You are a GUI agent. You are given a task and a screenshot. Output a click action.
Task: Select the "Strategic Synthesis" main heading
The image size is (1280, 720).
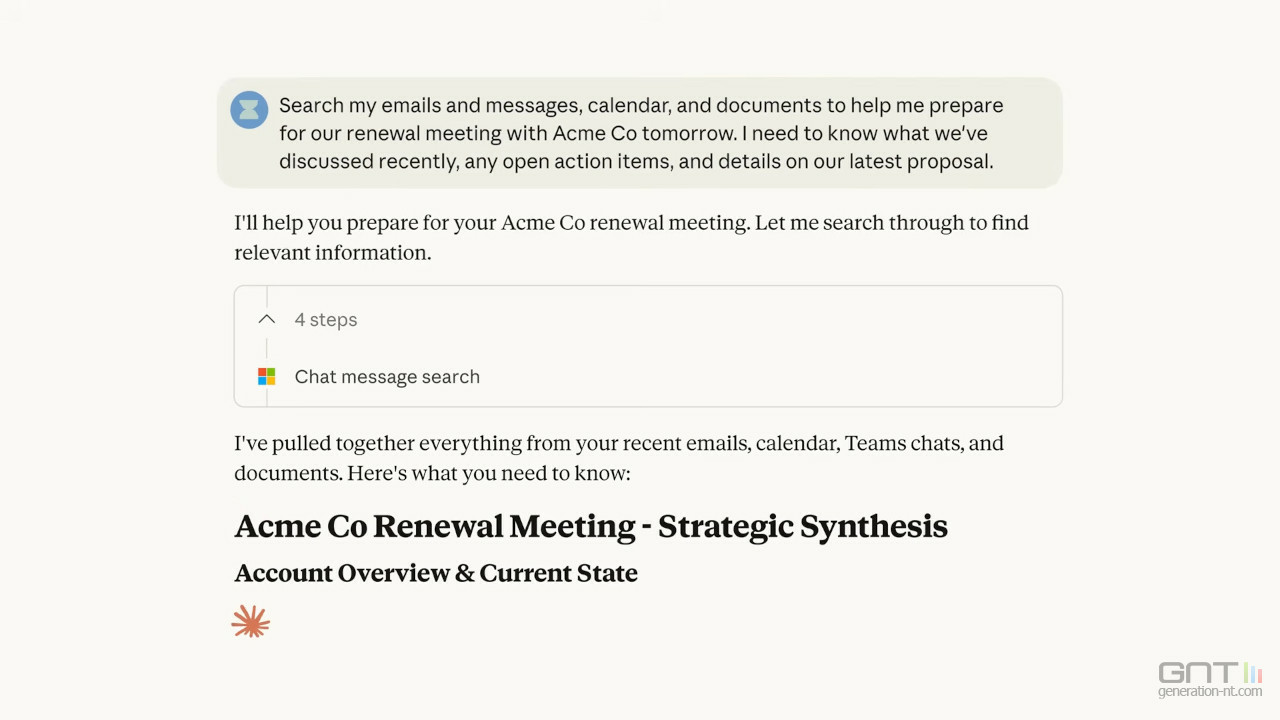802,526
